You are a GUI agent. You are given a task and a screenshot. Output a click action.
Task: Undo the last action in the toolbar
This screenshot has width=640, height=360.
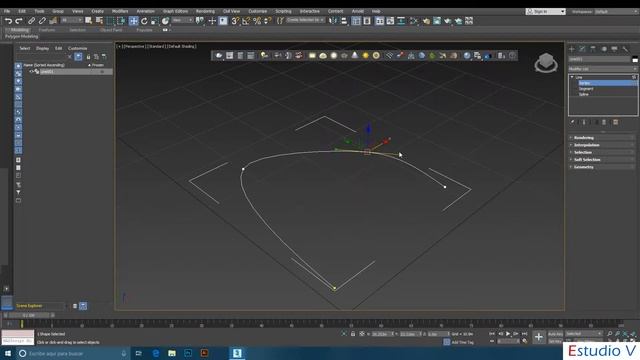click(x=8, y=21)
